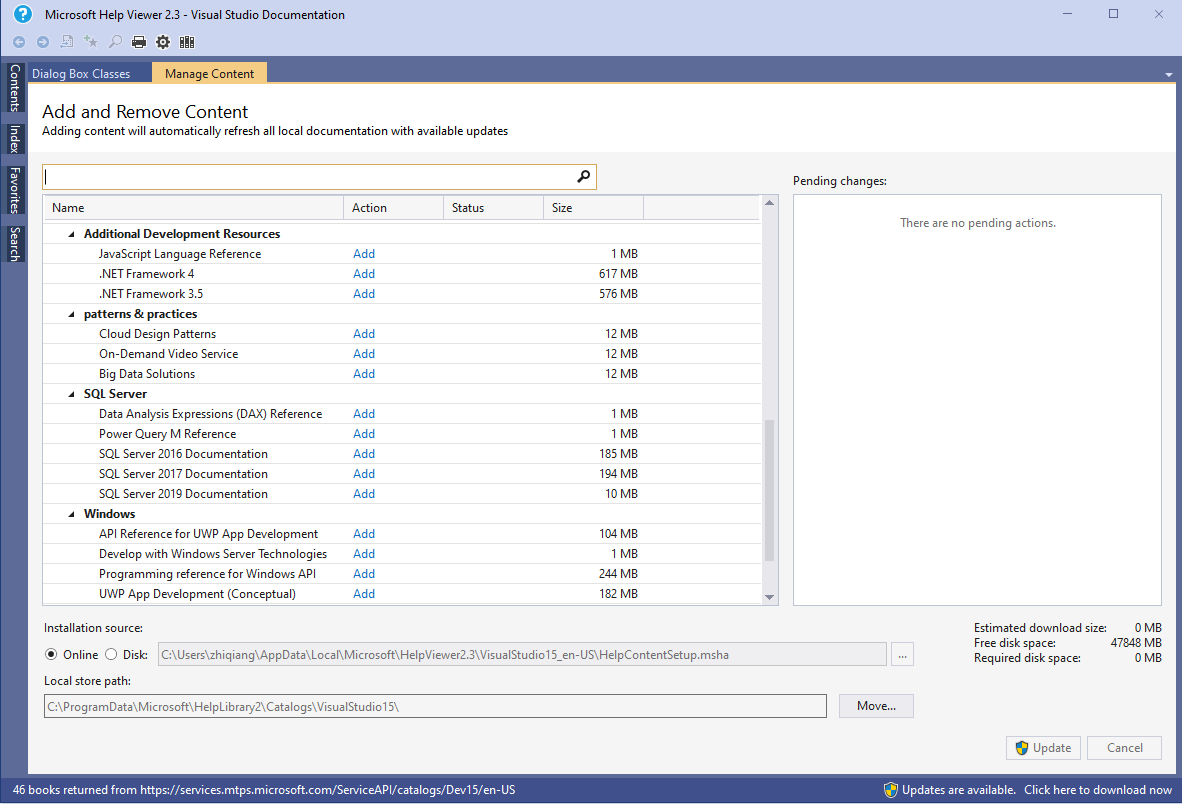Open the tab list dropdown arrow

coord(1168,75)
